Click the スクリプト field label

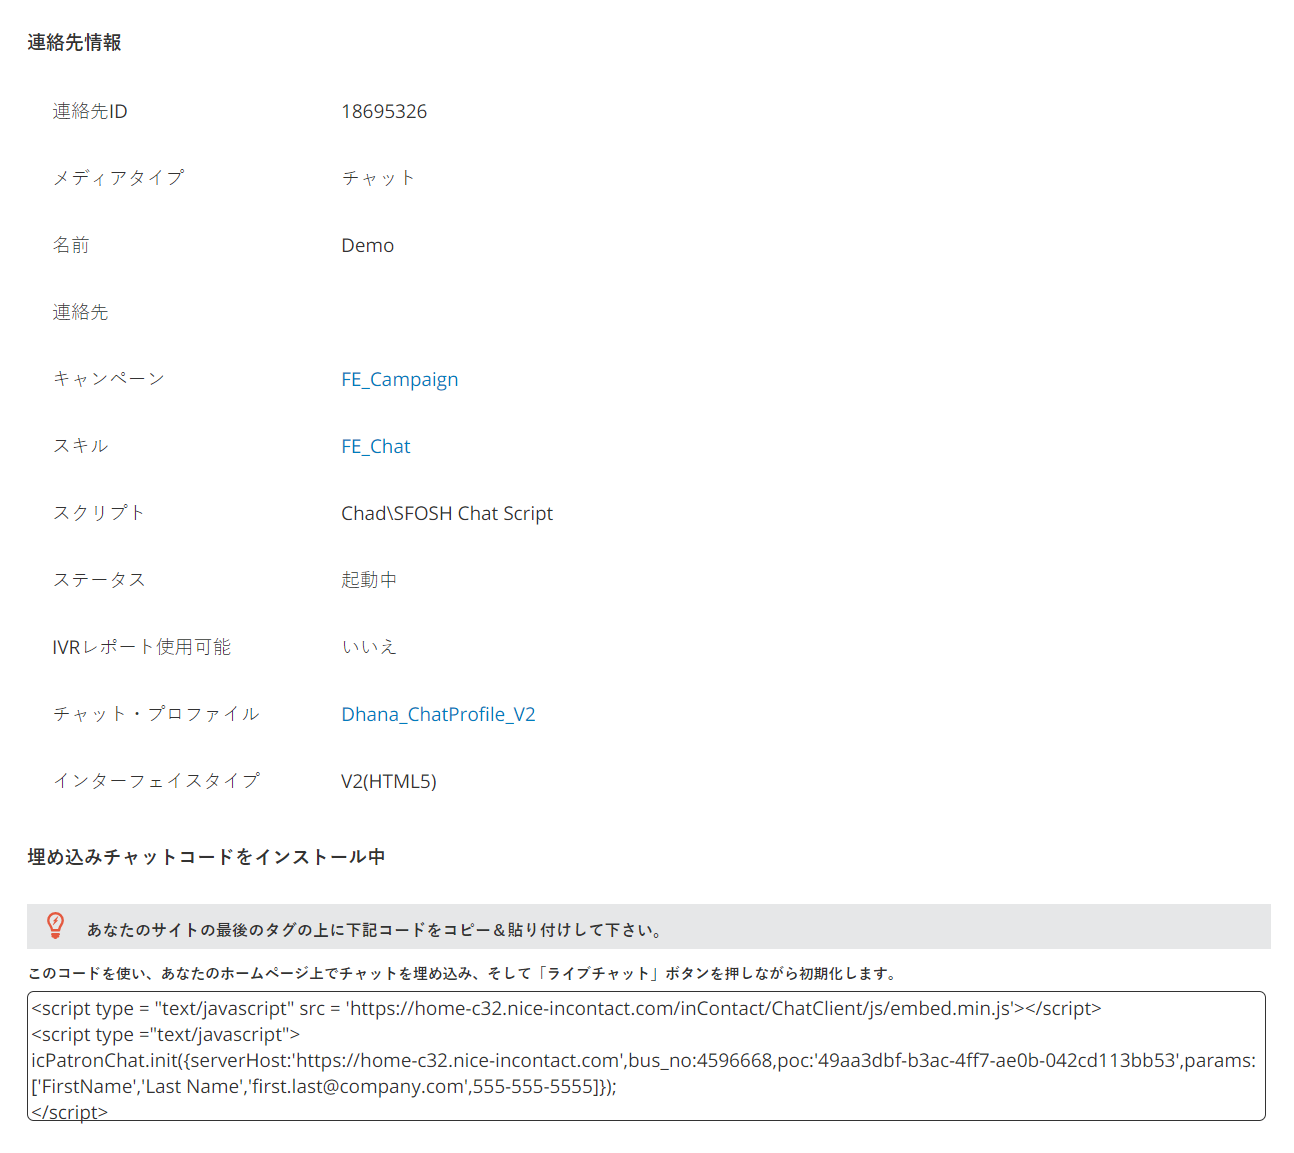click(x=99, y=513)
